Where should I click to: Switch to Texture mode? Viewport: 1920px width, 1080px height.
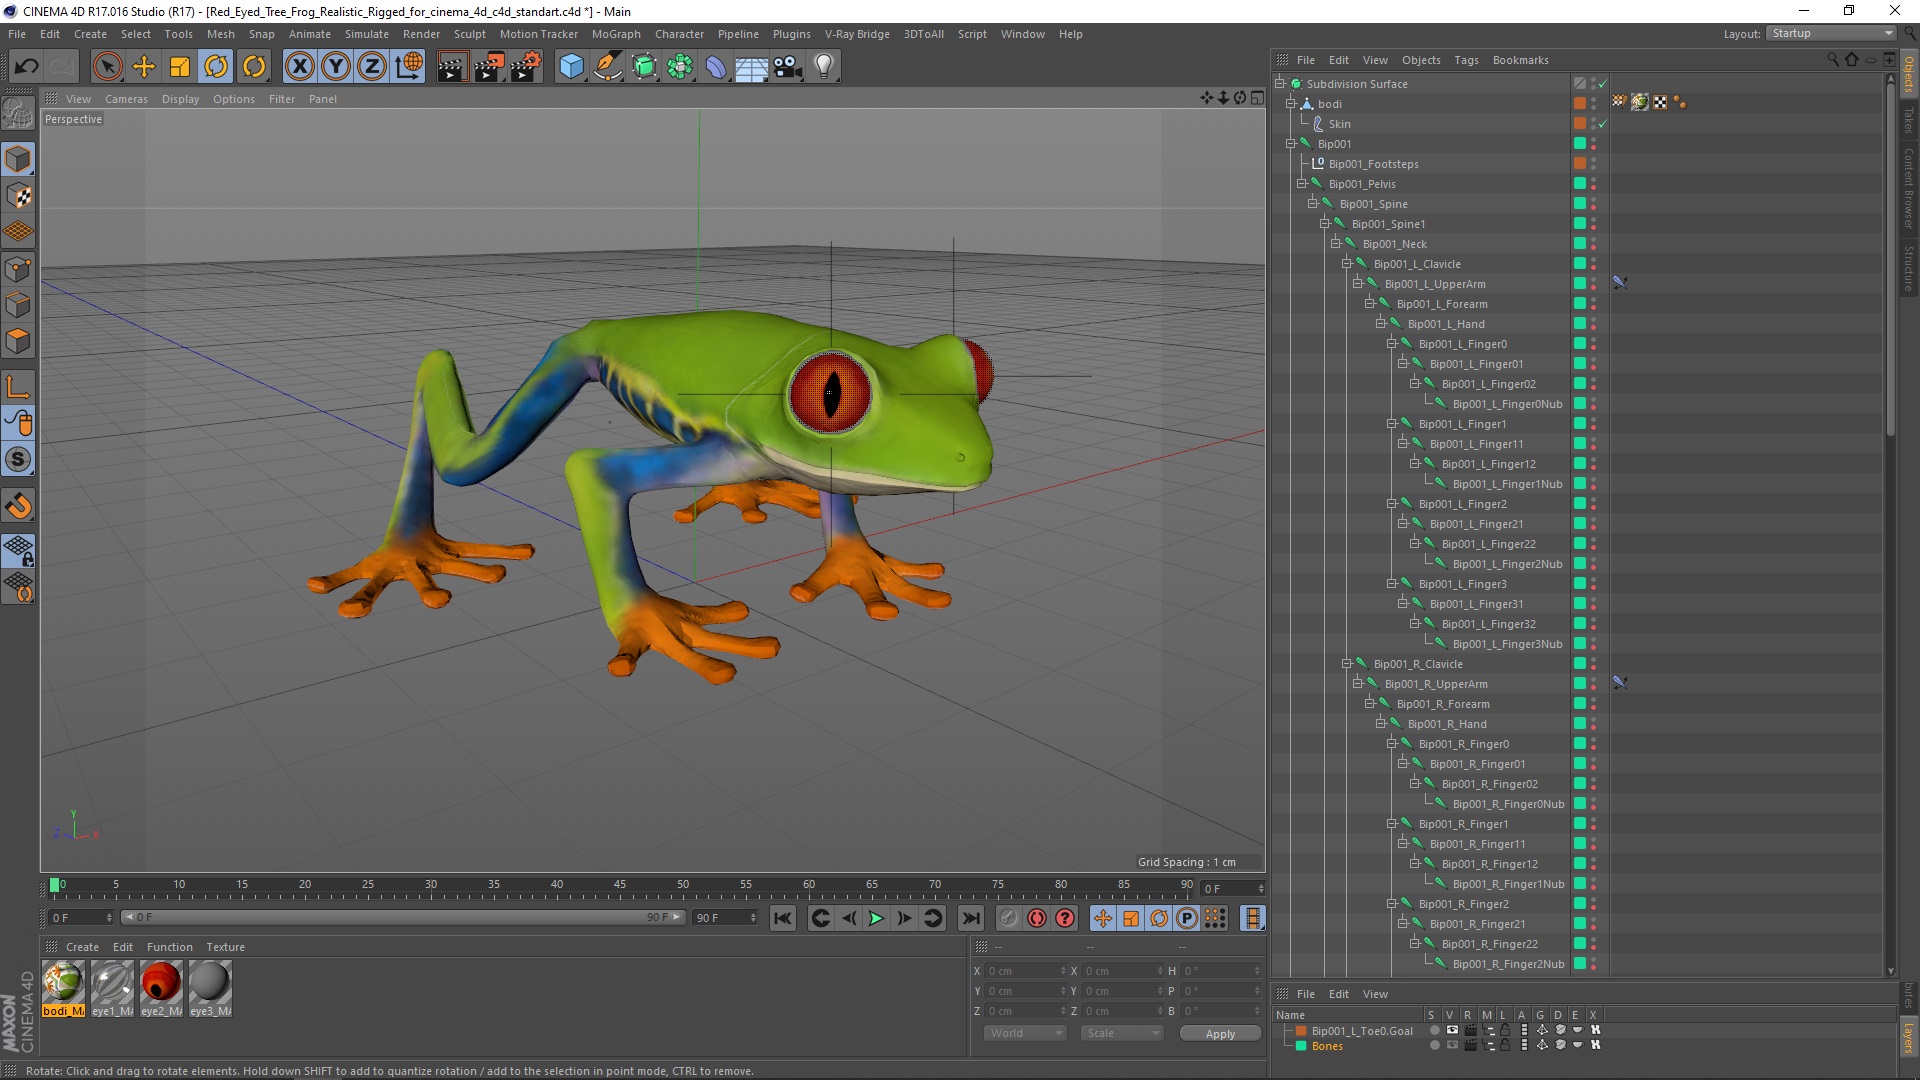click(18, 196)
